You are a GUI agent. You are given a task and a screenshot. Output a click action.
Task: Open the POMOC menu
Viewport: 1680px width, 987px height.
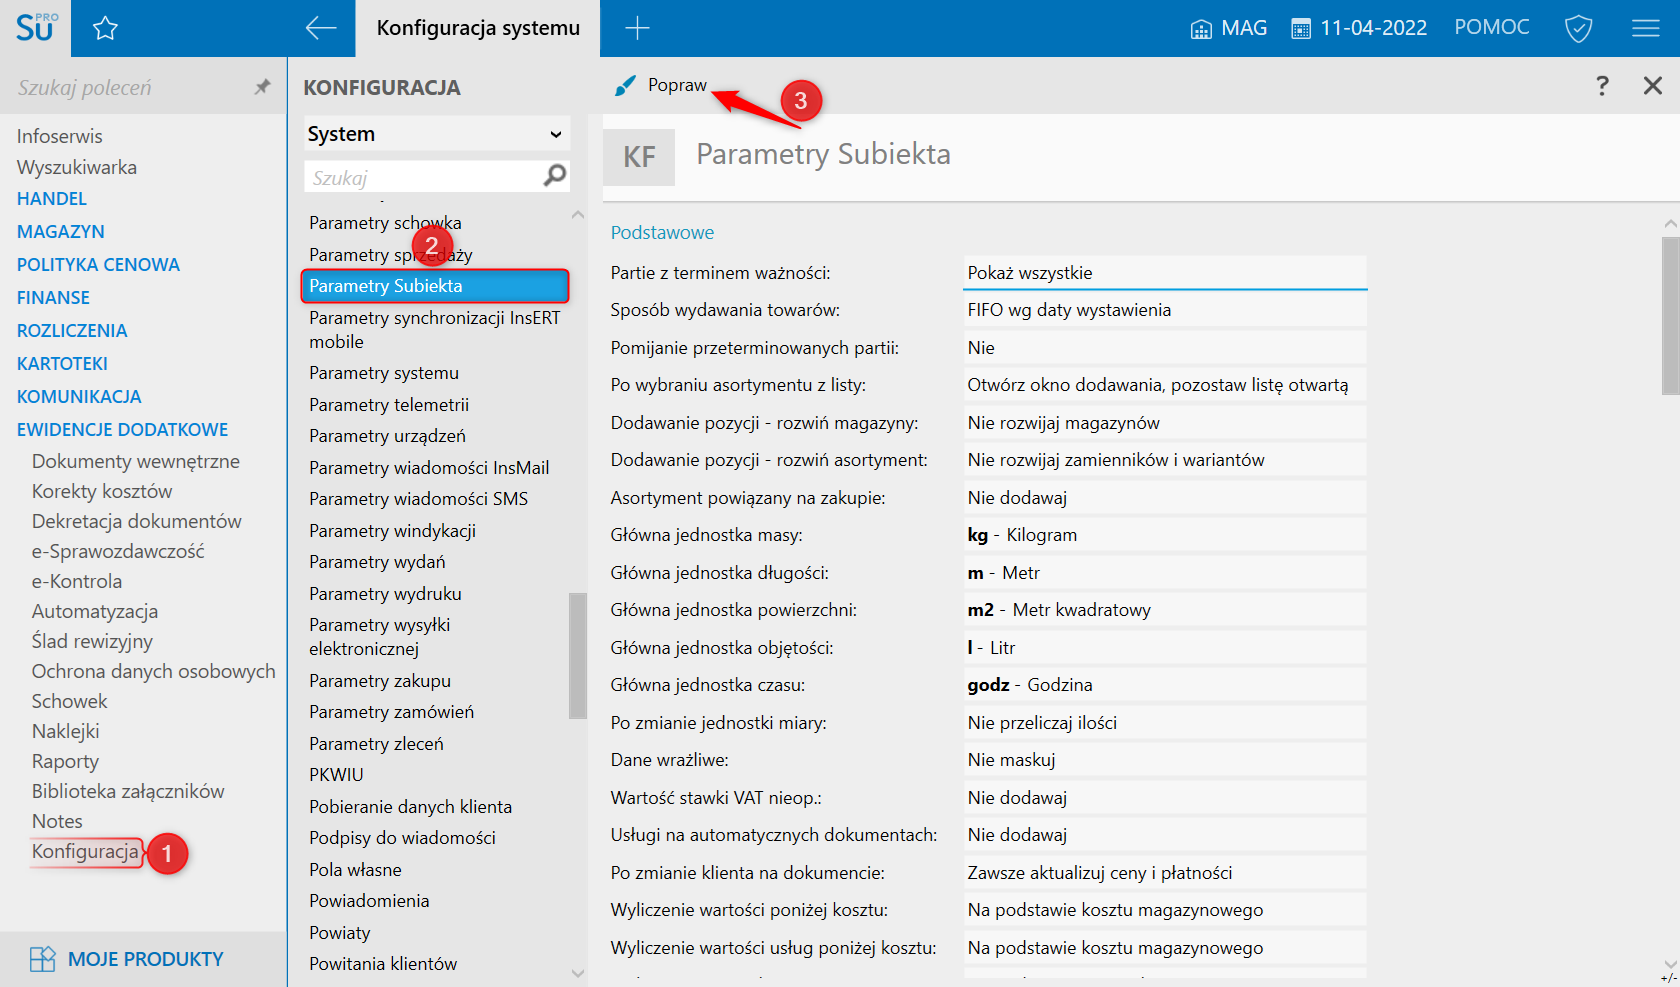tap(1492, 27)
